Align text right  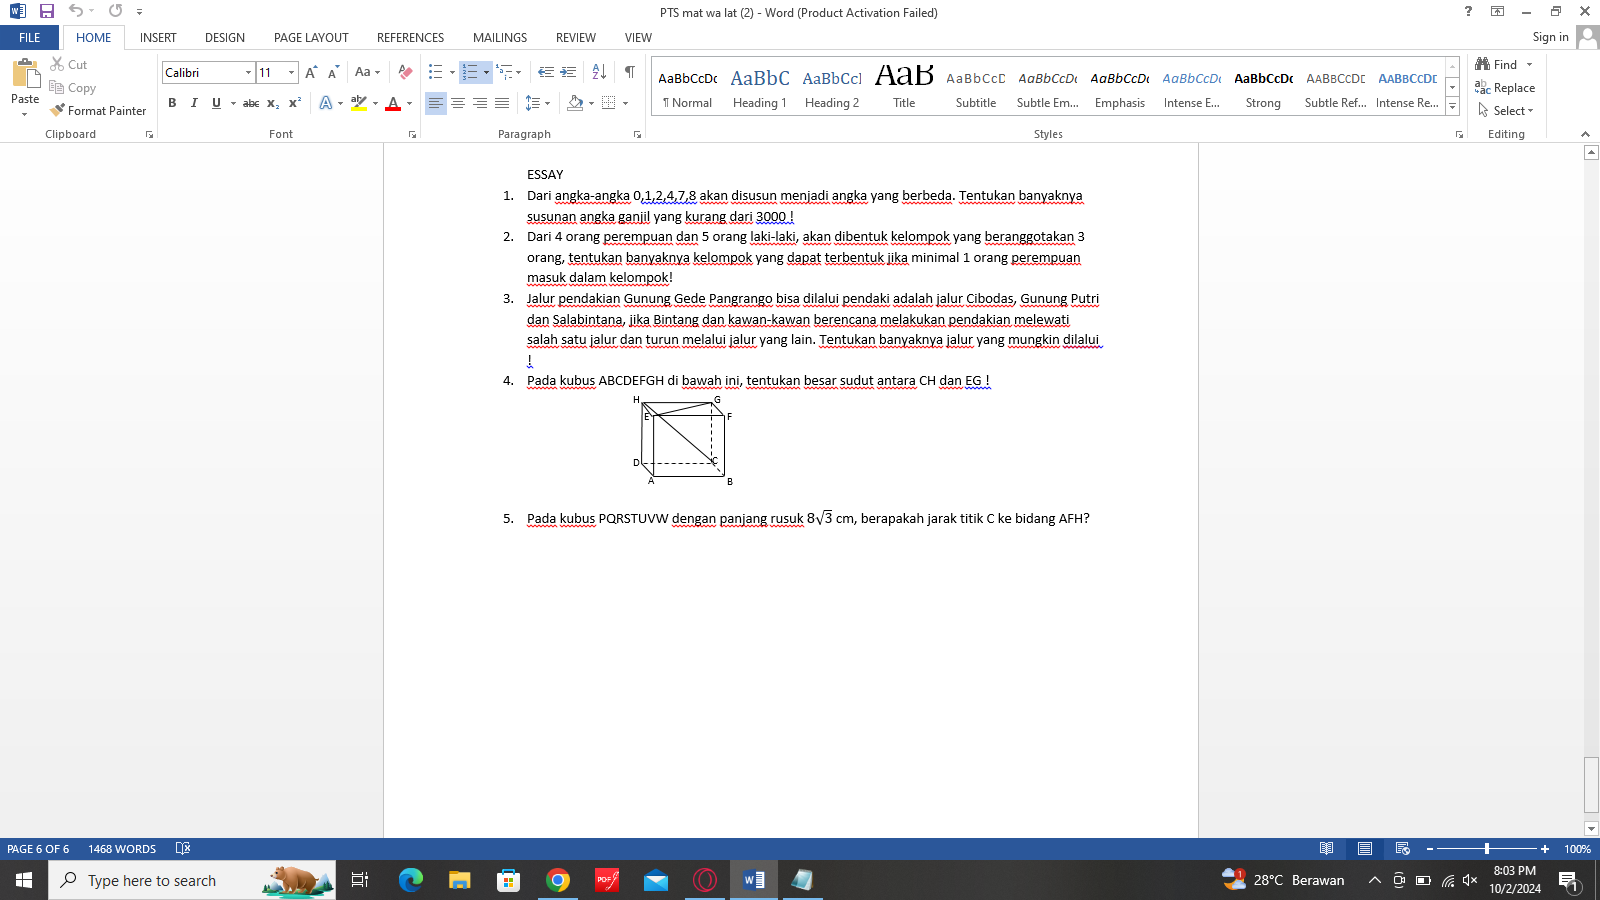click(x=480, y=103)
